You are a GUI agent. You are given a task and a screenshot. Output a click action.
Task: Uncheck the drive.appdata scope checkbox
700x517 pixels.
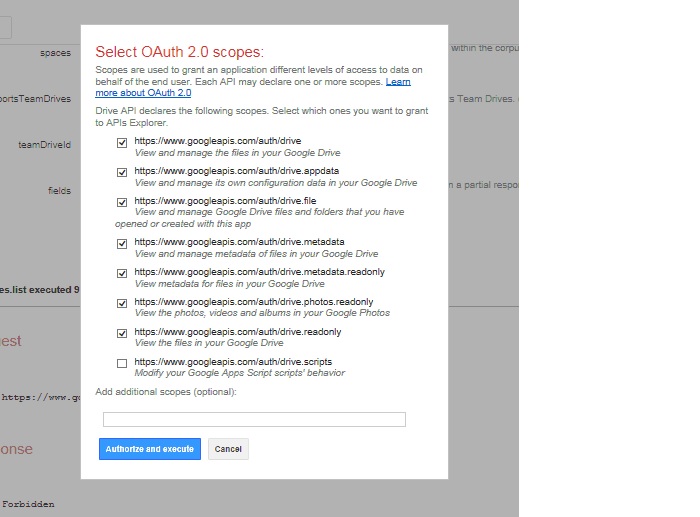(122, 172)
